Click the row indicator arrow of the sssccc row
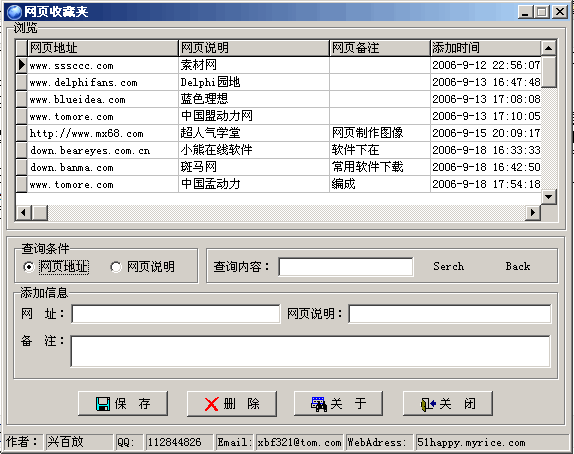This screenshot has height=454, width=574. [x=22, y=65]
